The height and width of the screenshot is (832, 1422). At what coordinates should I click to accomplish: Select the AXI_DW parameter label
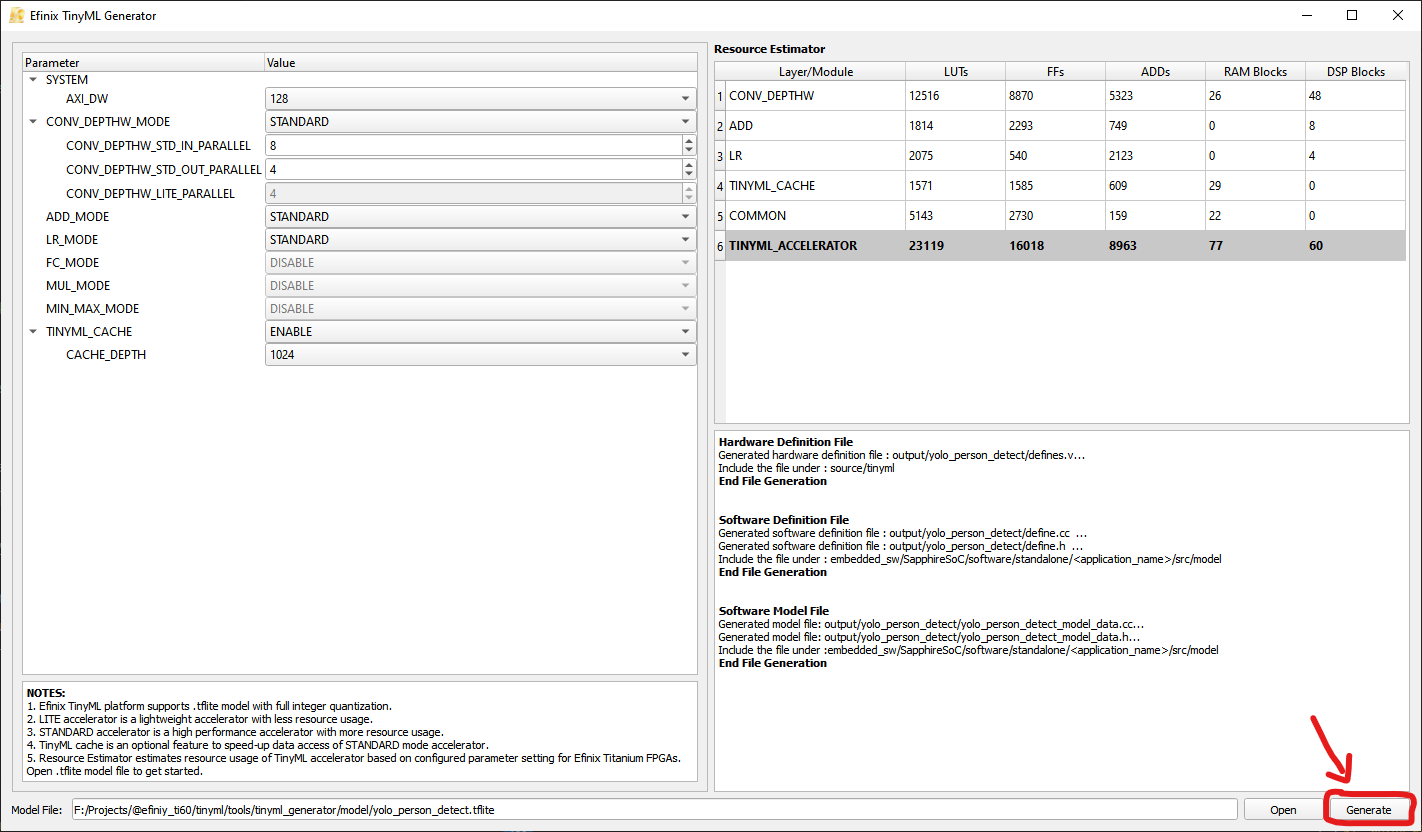pyautogui.click(x=87, y=99)
